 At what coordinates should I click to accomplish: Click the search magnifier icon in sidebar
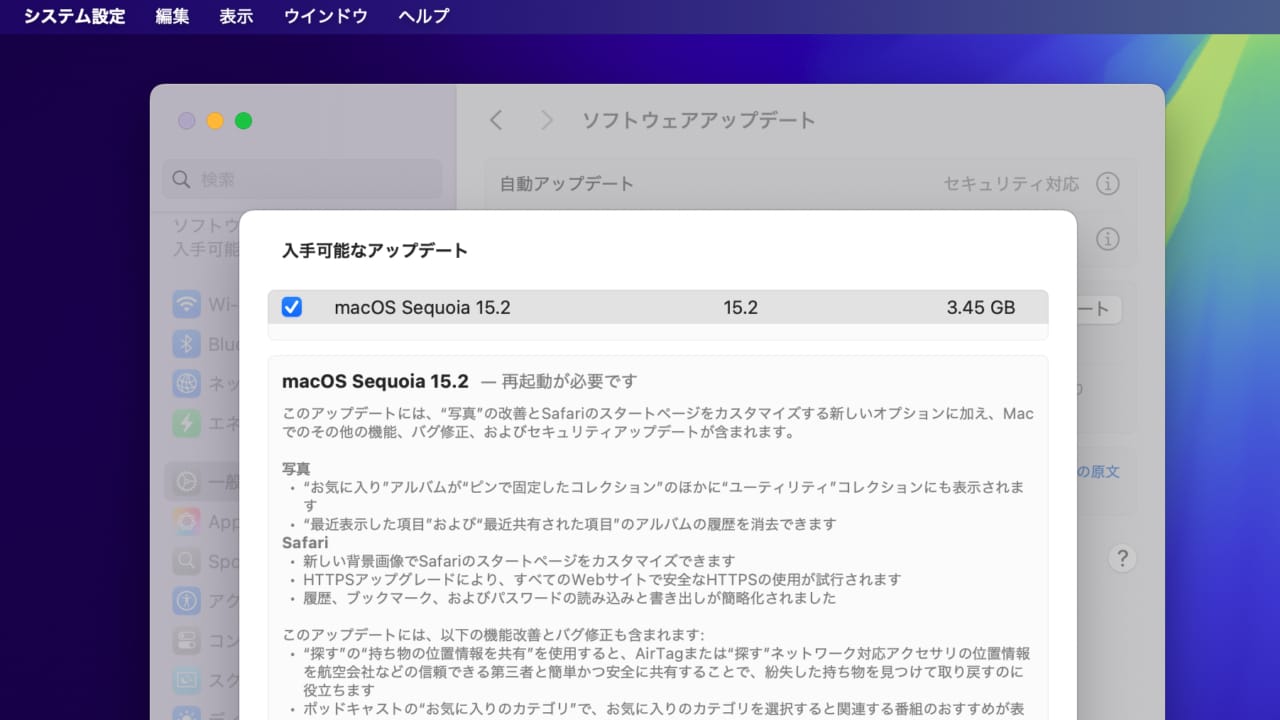pos(181,179)
